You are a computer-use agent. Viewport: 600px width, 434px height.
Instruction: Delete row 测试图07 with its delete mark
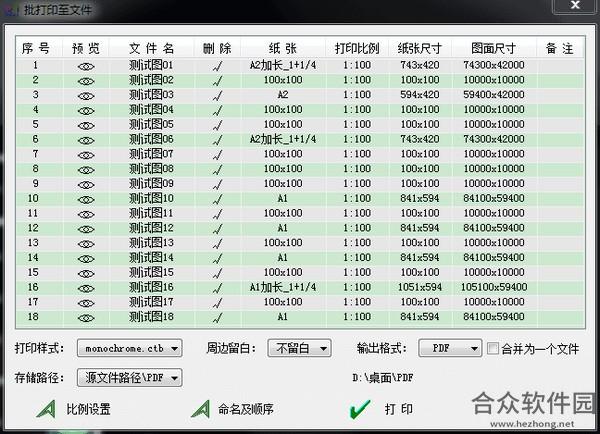click(x=217, y=155)
